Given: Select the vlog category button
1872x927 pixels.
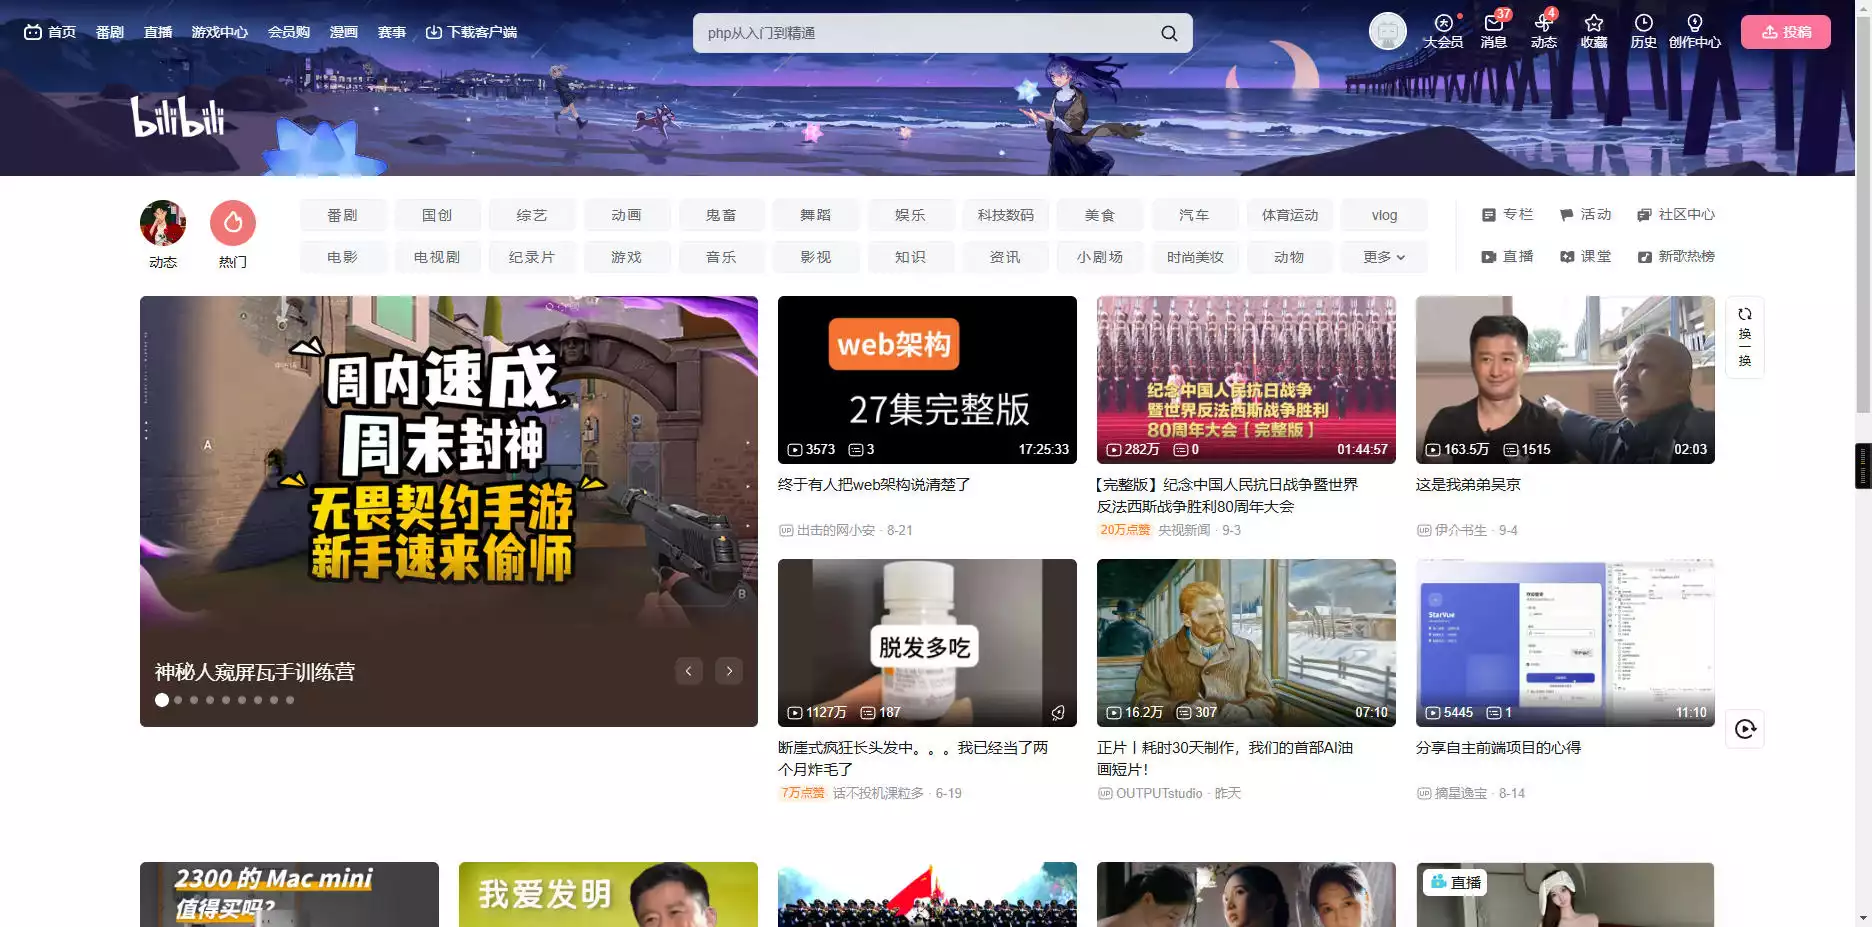Looking at the screenshot, I should [x=1384, y=215].
